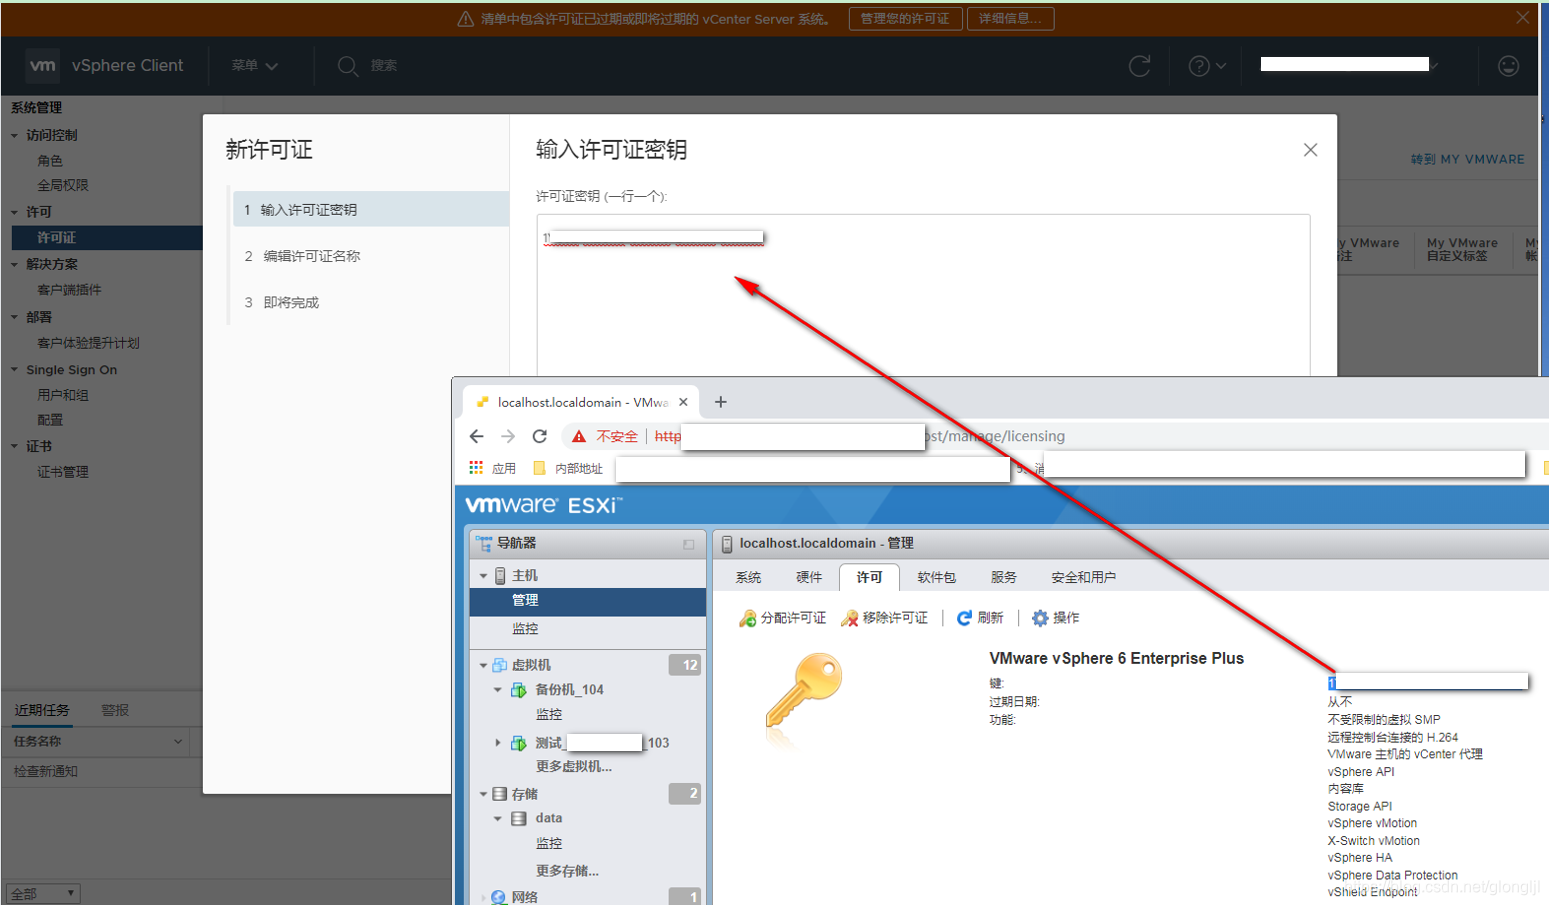The image size is (1549, 905).
Task: Switch to 近期任务 tab
Action: [x=42, y=710]
